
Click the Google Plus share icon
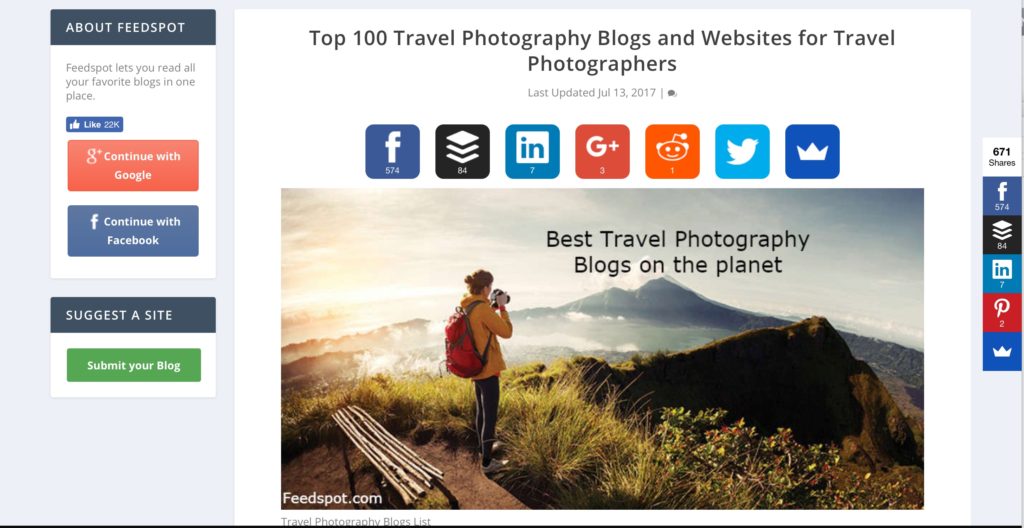602,152
